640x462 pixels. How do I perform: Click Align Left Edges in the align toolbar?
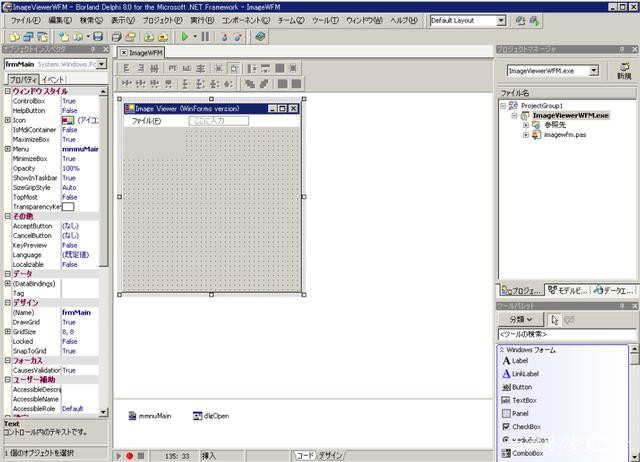[127, 68]
